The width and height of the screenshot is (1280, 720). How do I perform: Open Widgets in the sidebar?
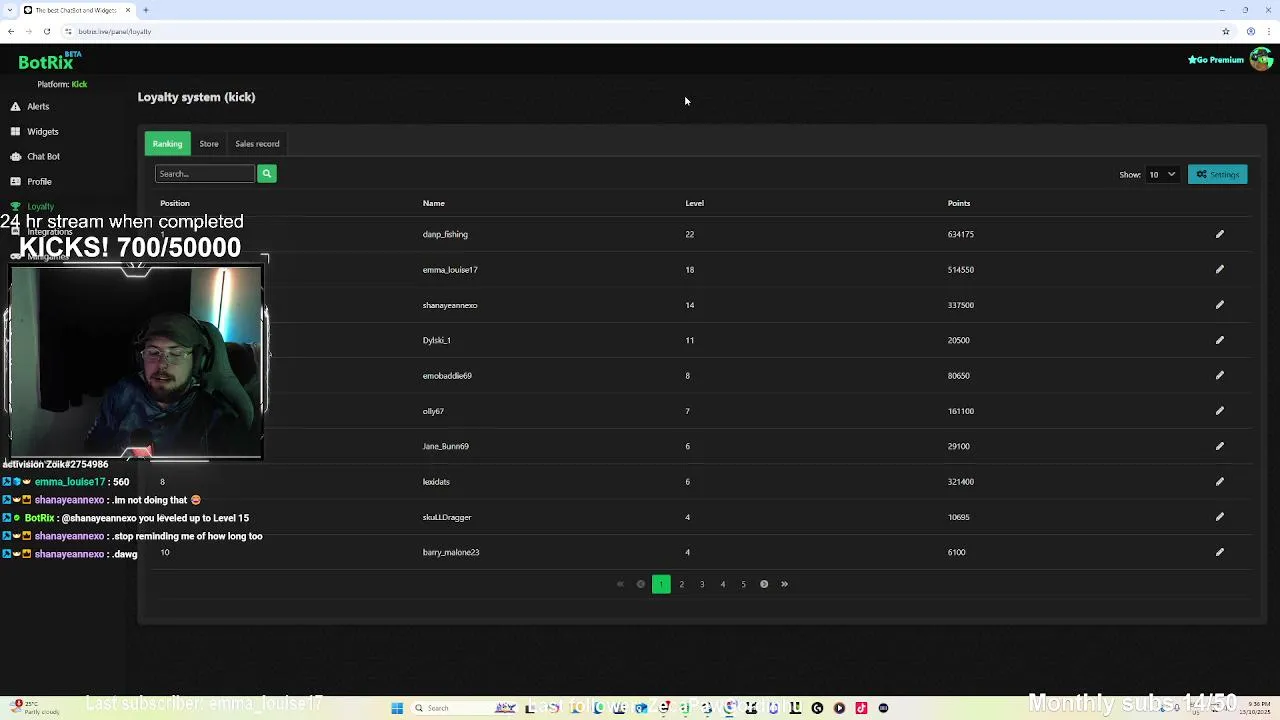pyautogui.click(x=42, y=131)
